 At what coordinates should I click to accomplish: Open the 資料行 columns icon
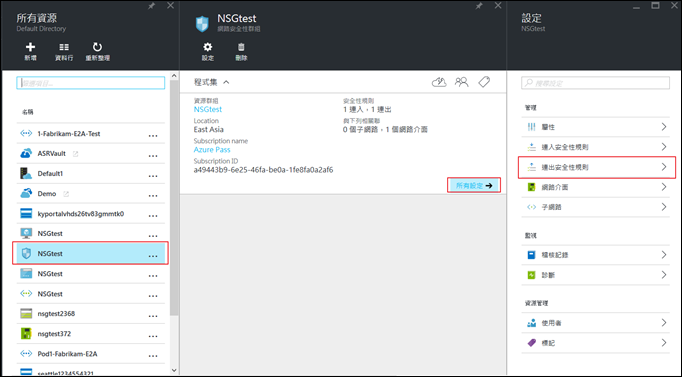(64, 47)
